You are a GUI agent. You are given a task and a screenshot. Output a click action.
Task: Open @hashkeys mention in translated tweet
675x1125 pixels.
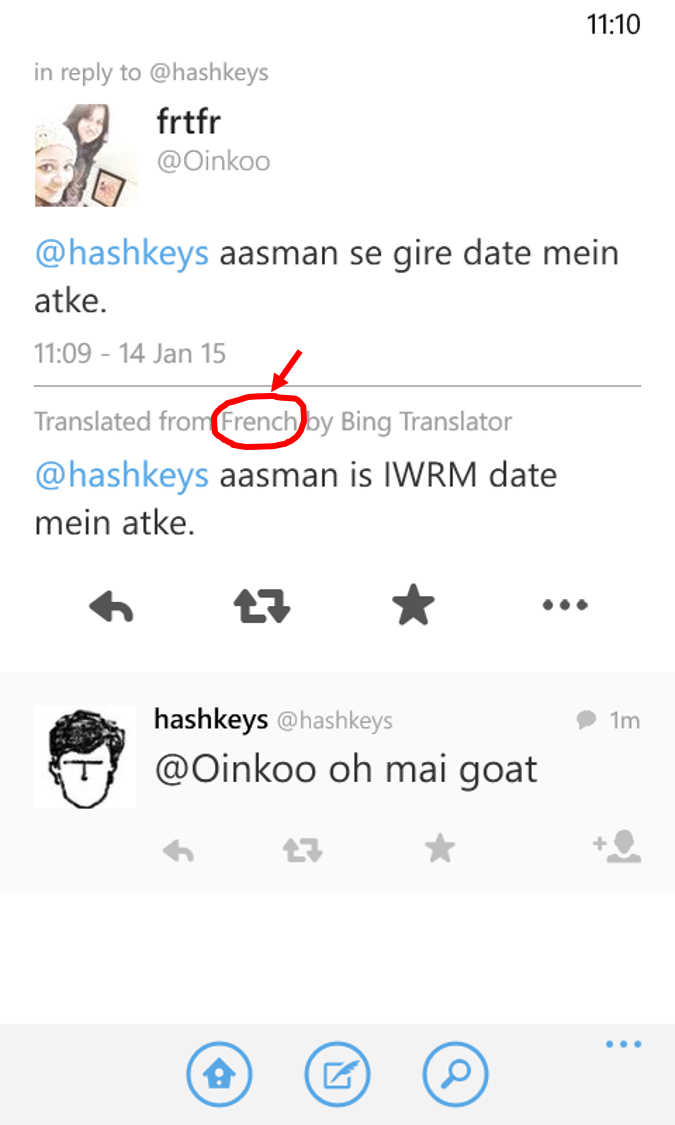(122, 476)
